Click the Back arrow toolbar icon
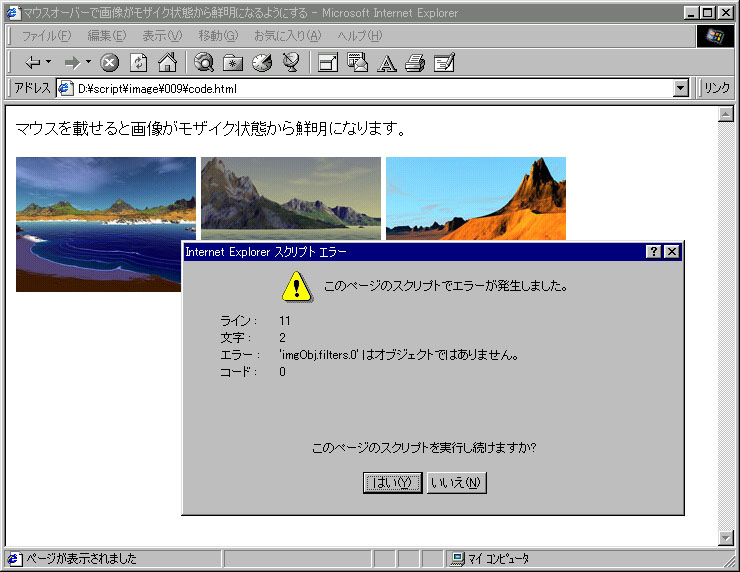This screenshot has width=740, height=572. [32, 62]
